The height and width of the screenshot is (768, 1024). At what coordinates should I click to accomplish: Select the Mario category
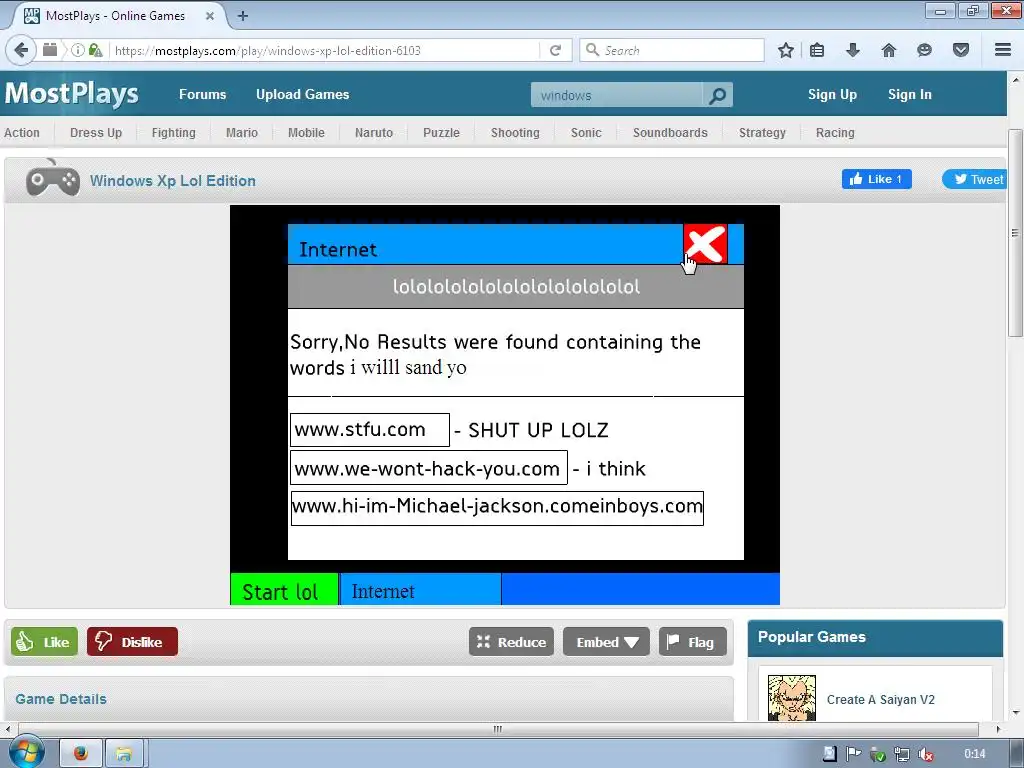coord(242,133)
